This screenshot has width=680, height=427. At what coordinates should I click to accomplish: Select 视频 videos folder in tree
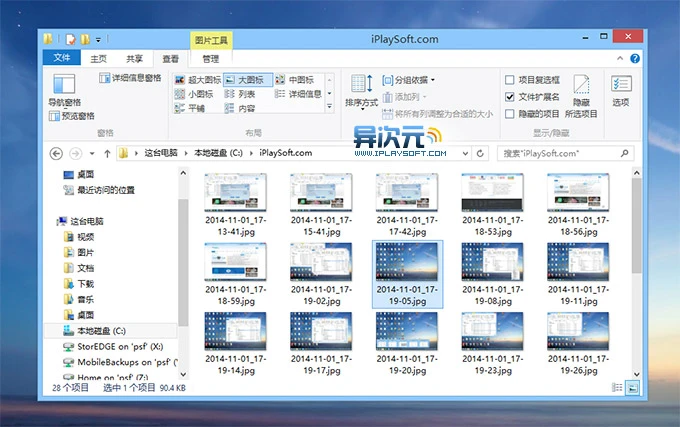pos(79,237)
